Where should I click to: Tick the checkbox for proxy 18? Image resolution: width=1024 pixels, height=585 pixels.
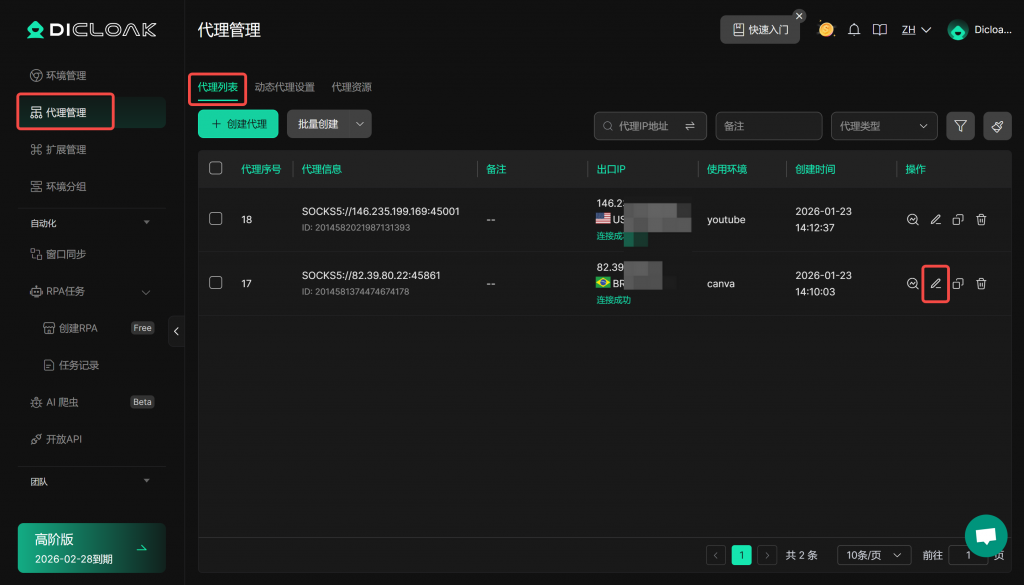(x=216, y=219)
